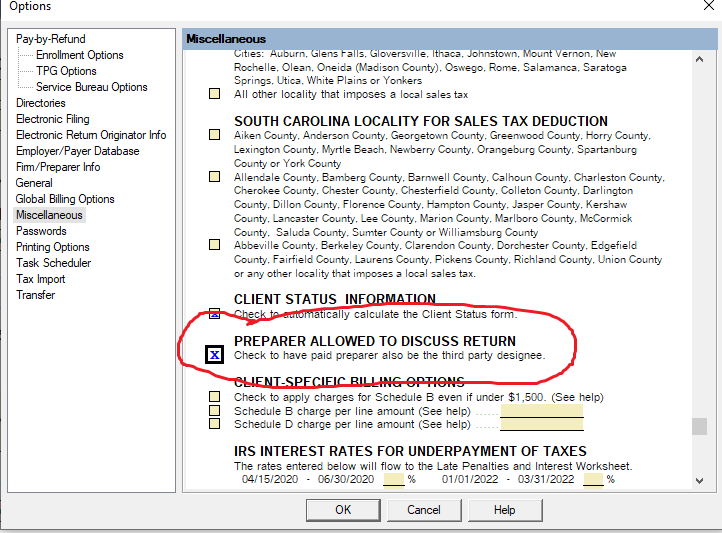Image resolution: width=722 pixels, height=533 pixels.
Task: Check All other locality sales tax checkbox
Action: [214, 95]
